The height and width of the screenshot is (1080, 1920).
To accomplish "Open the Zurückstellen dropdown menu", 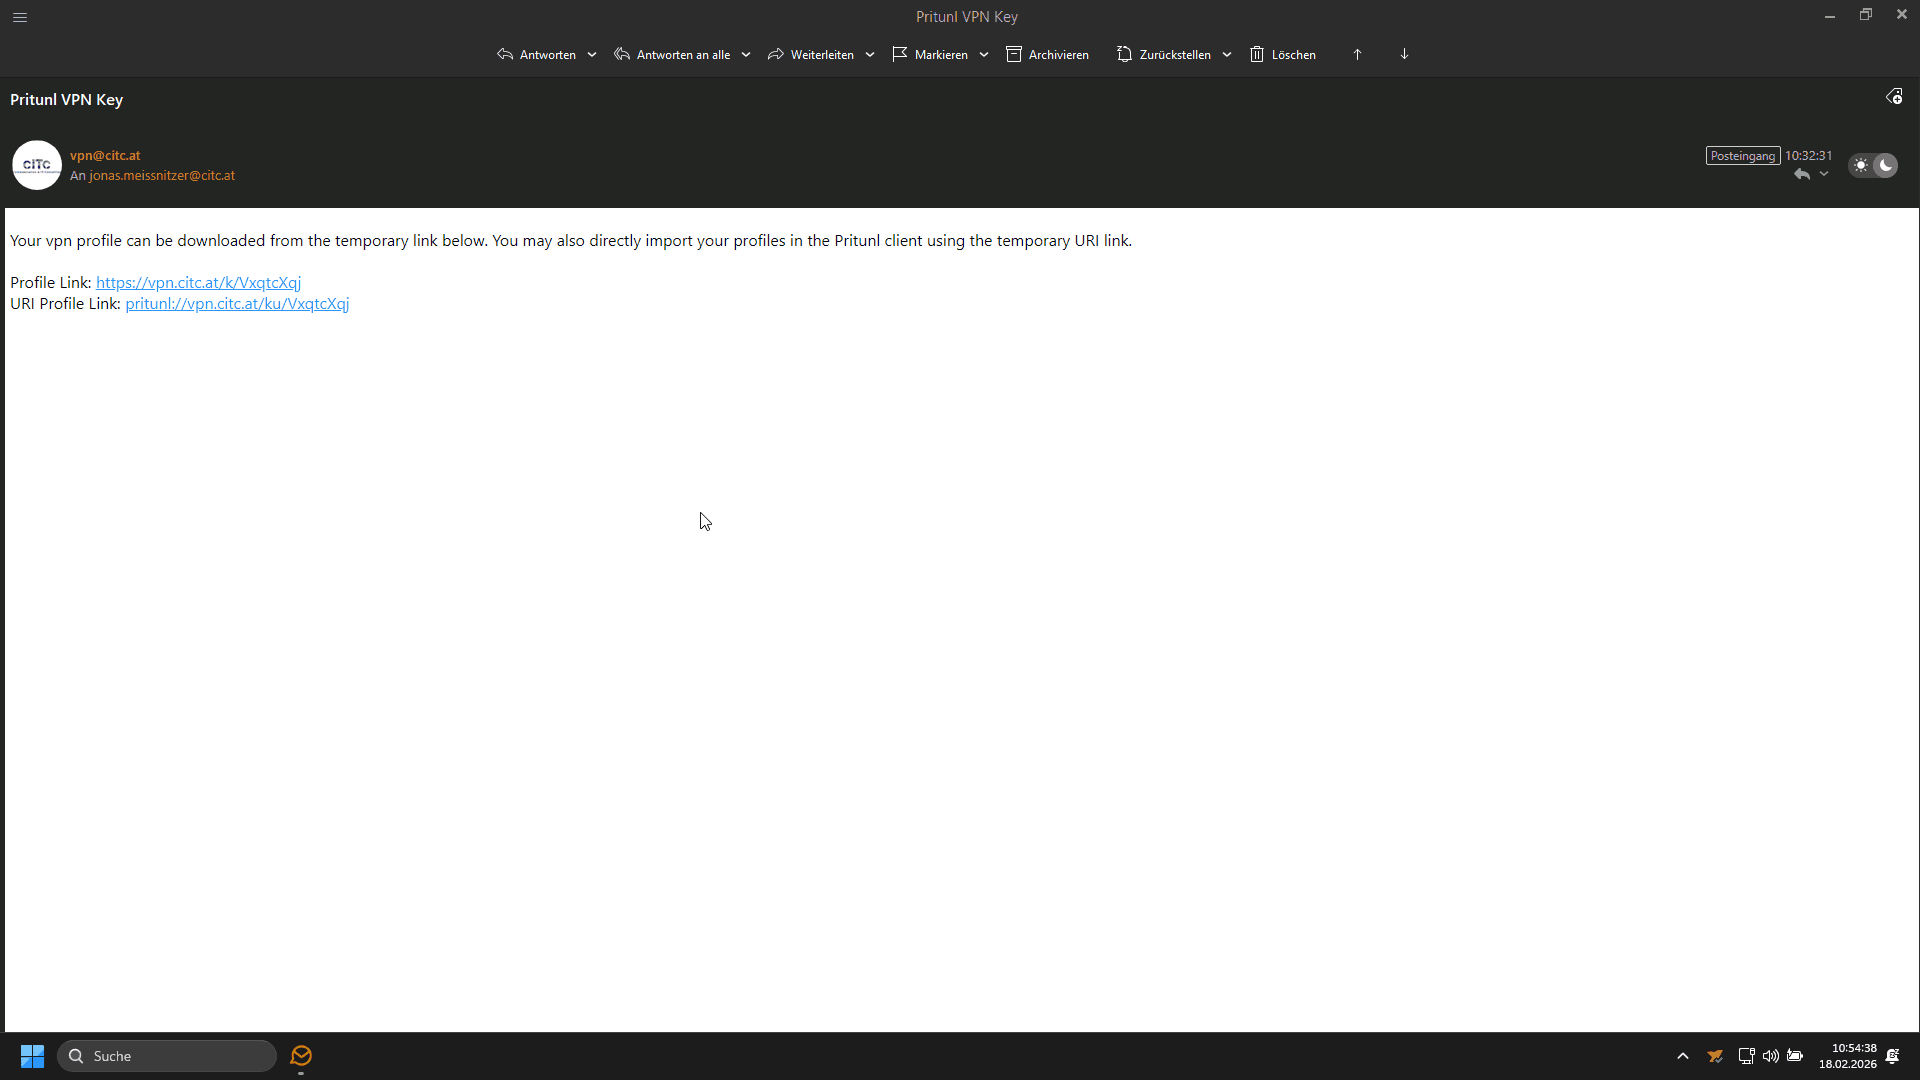I will point(1228,54).
